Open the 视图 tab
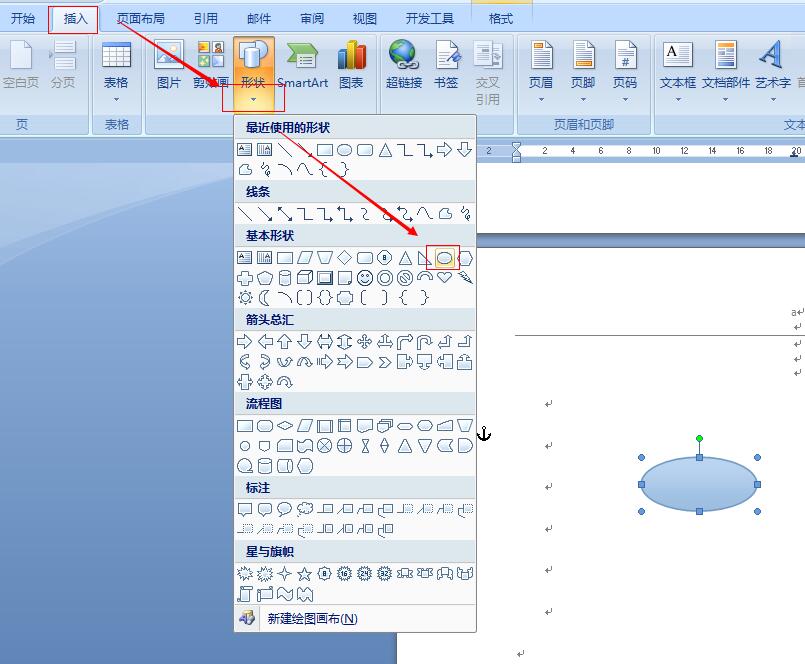The height and width of the screenshot is (664, 805). 365,19
